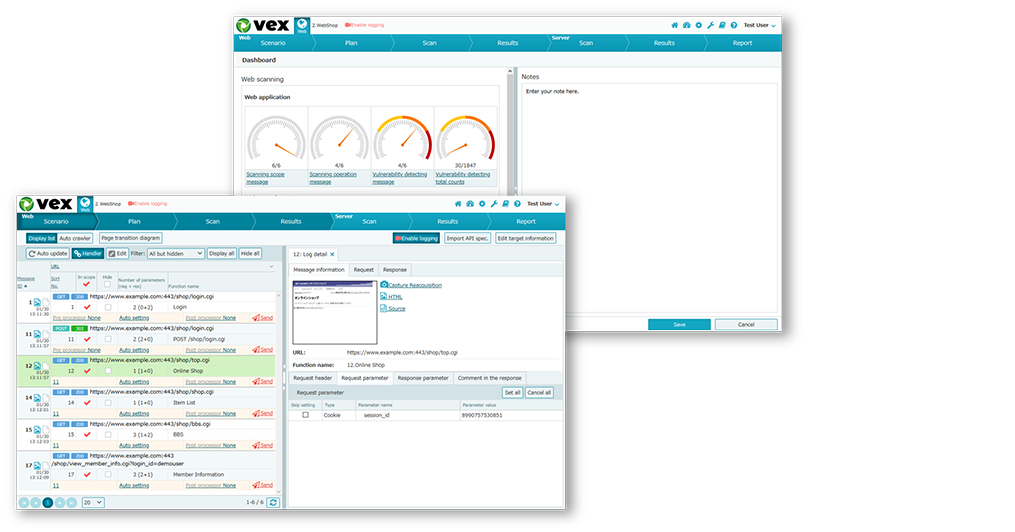This screenshot has width=1015, height=532.
Task: Click the Handler button
Action: (87, 254)
